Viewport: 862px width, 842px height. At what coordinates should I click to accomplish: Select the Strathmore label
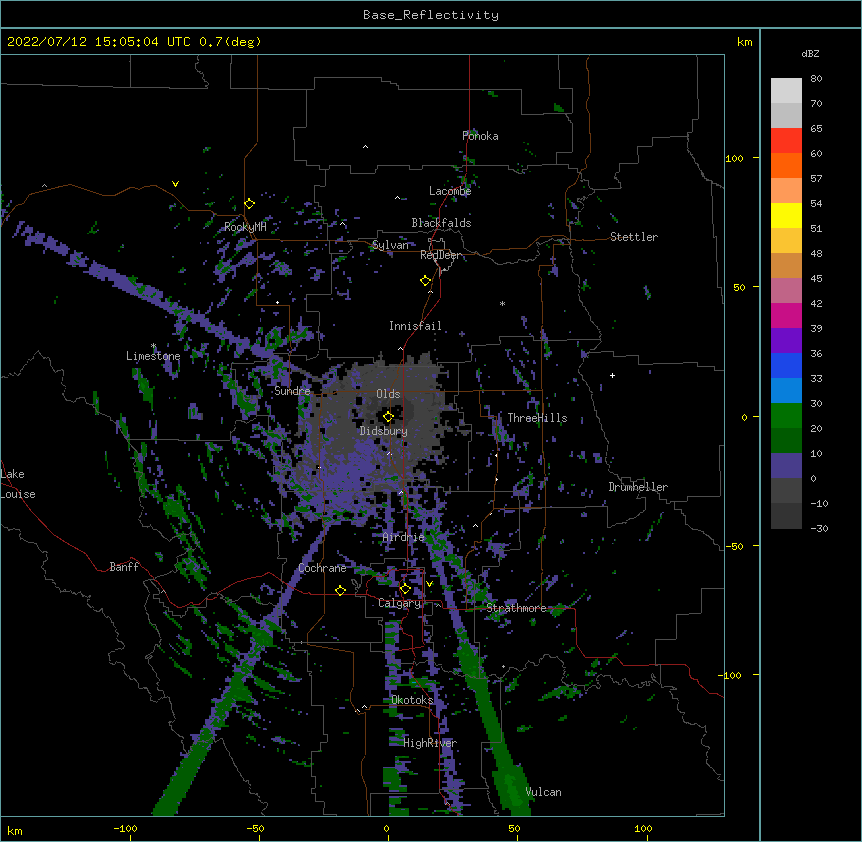[517, 608]
